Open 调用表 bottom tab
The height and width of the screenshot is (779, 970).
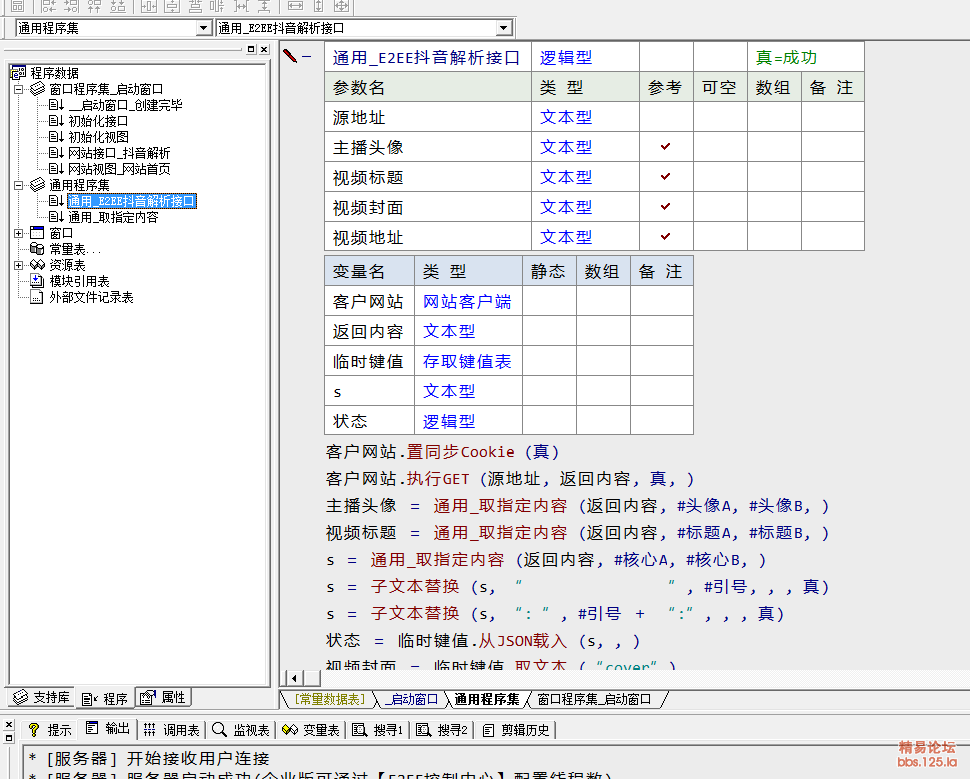pos(172,730)
